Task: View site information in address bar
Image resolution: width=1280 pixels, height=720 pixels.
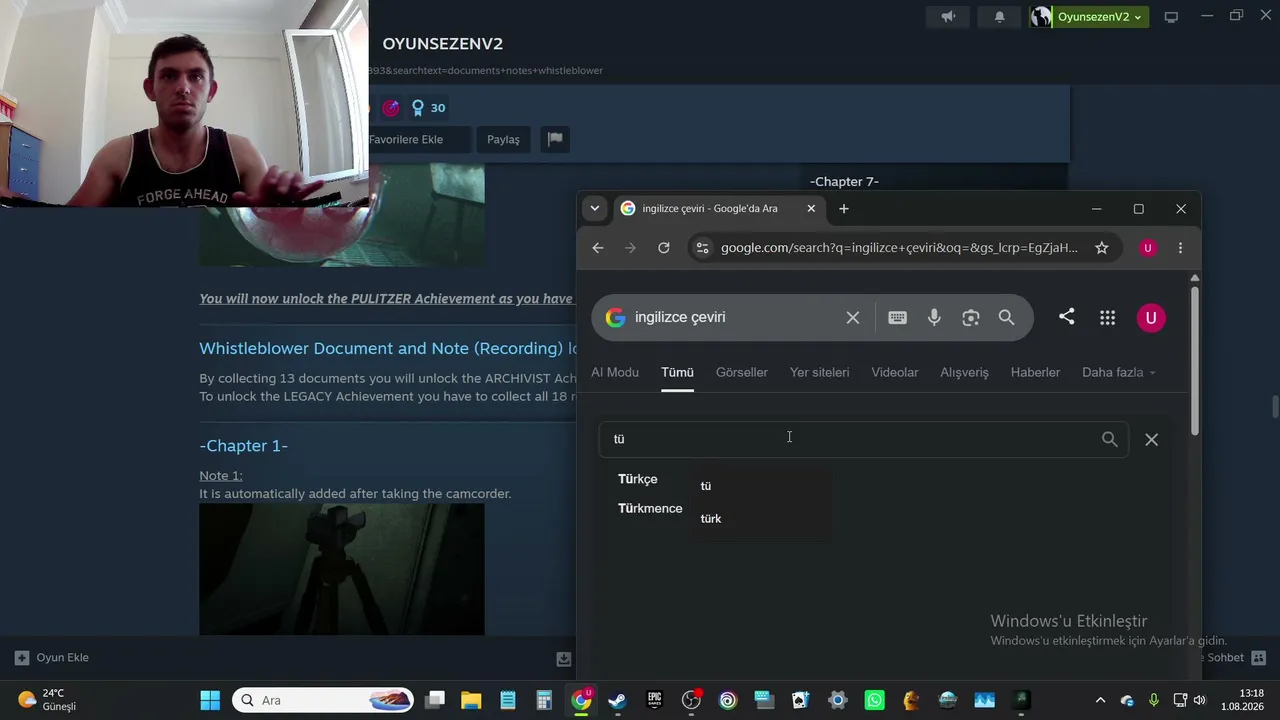Action: tap(702, 248)
